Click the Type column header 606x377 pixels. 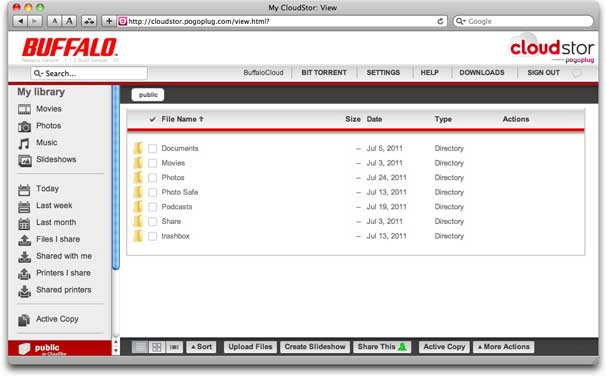tap(443, 119)
